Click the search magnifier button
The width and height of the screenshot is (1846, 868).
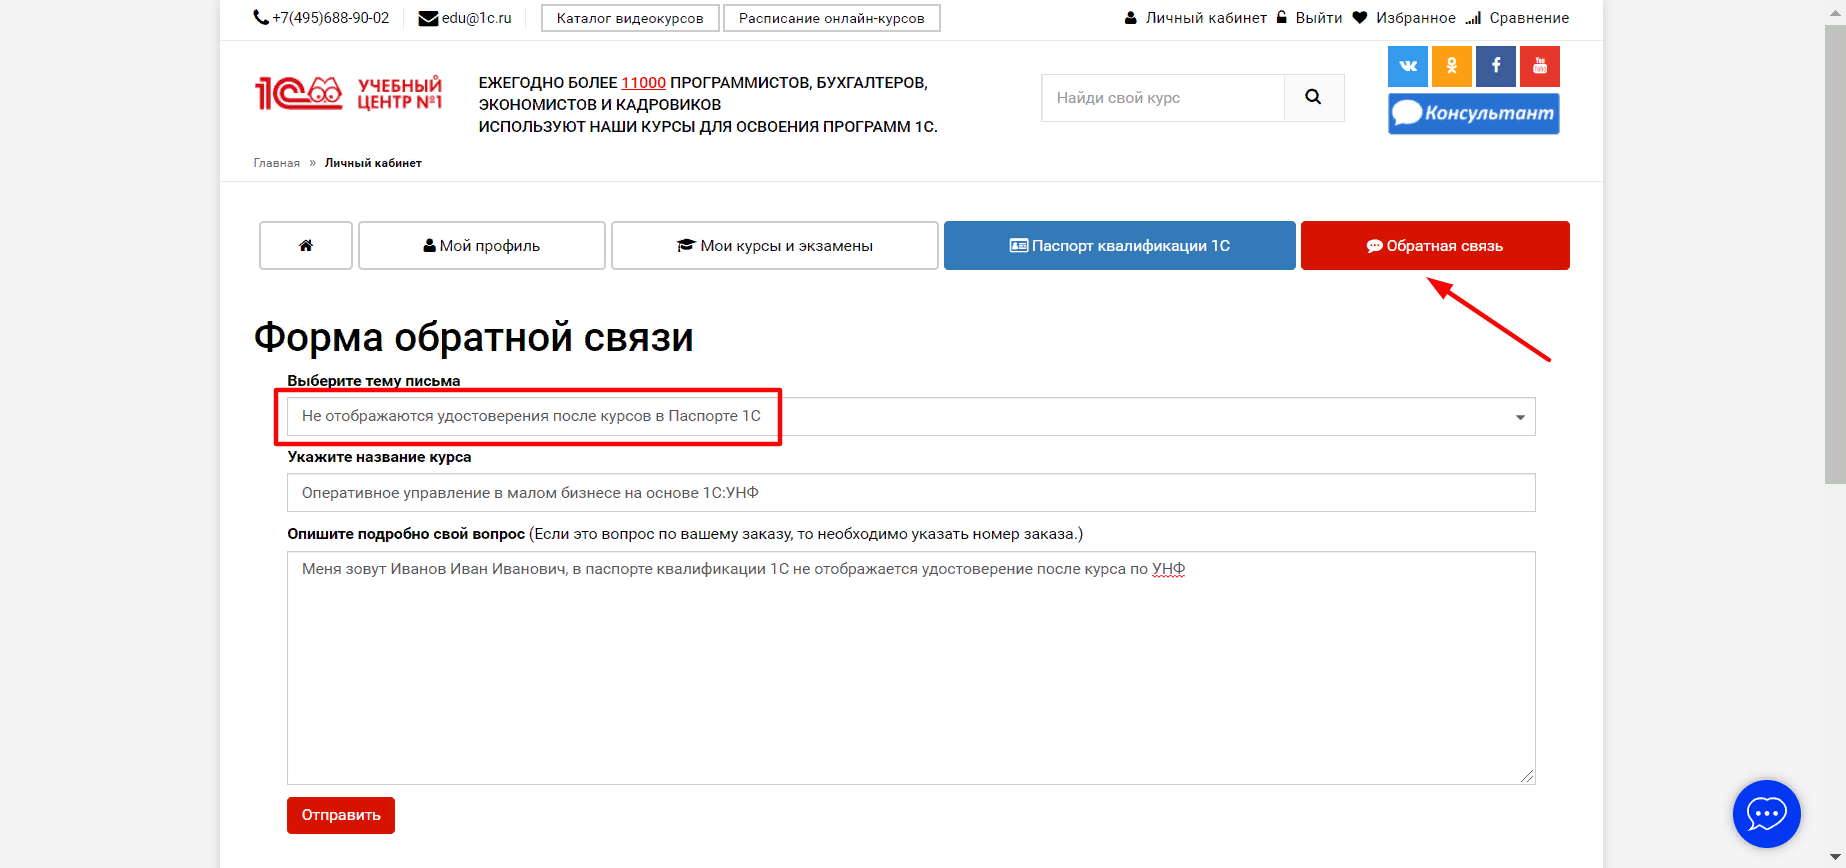[1313, 98]
